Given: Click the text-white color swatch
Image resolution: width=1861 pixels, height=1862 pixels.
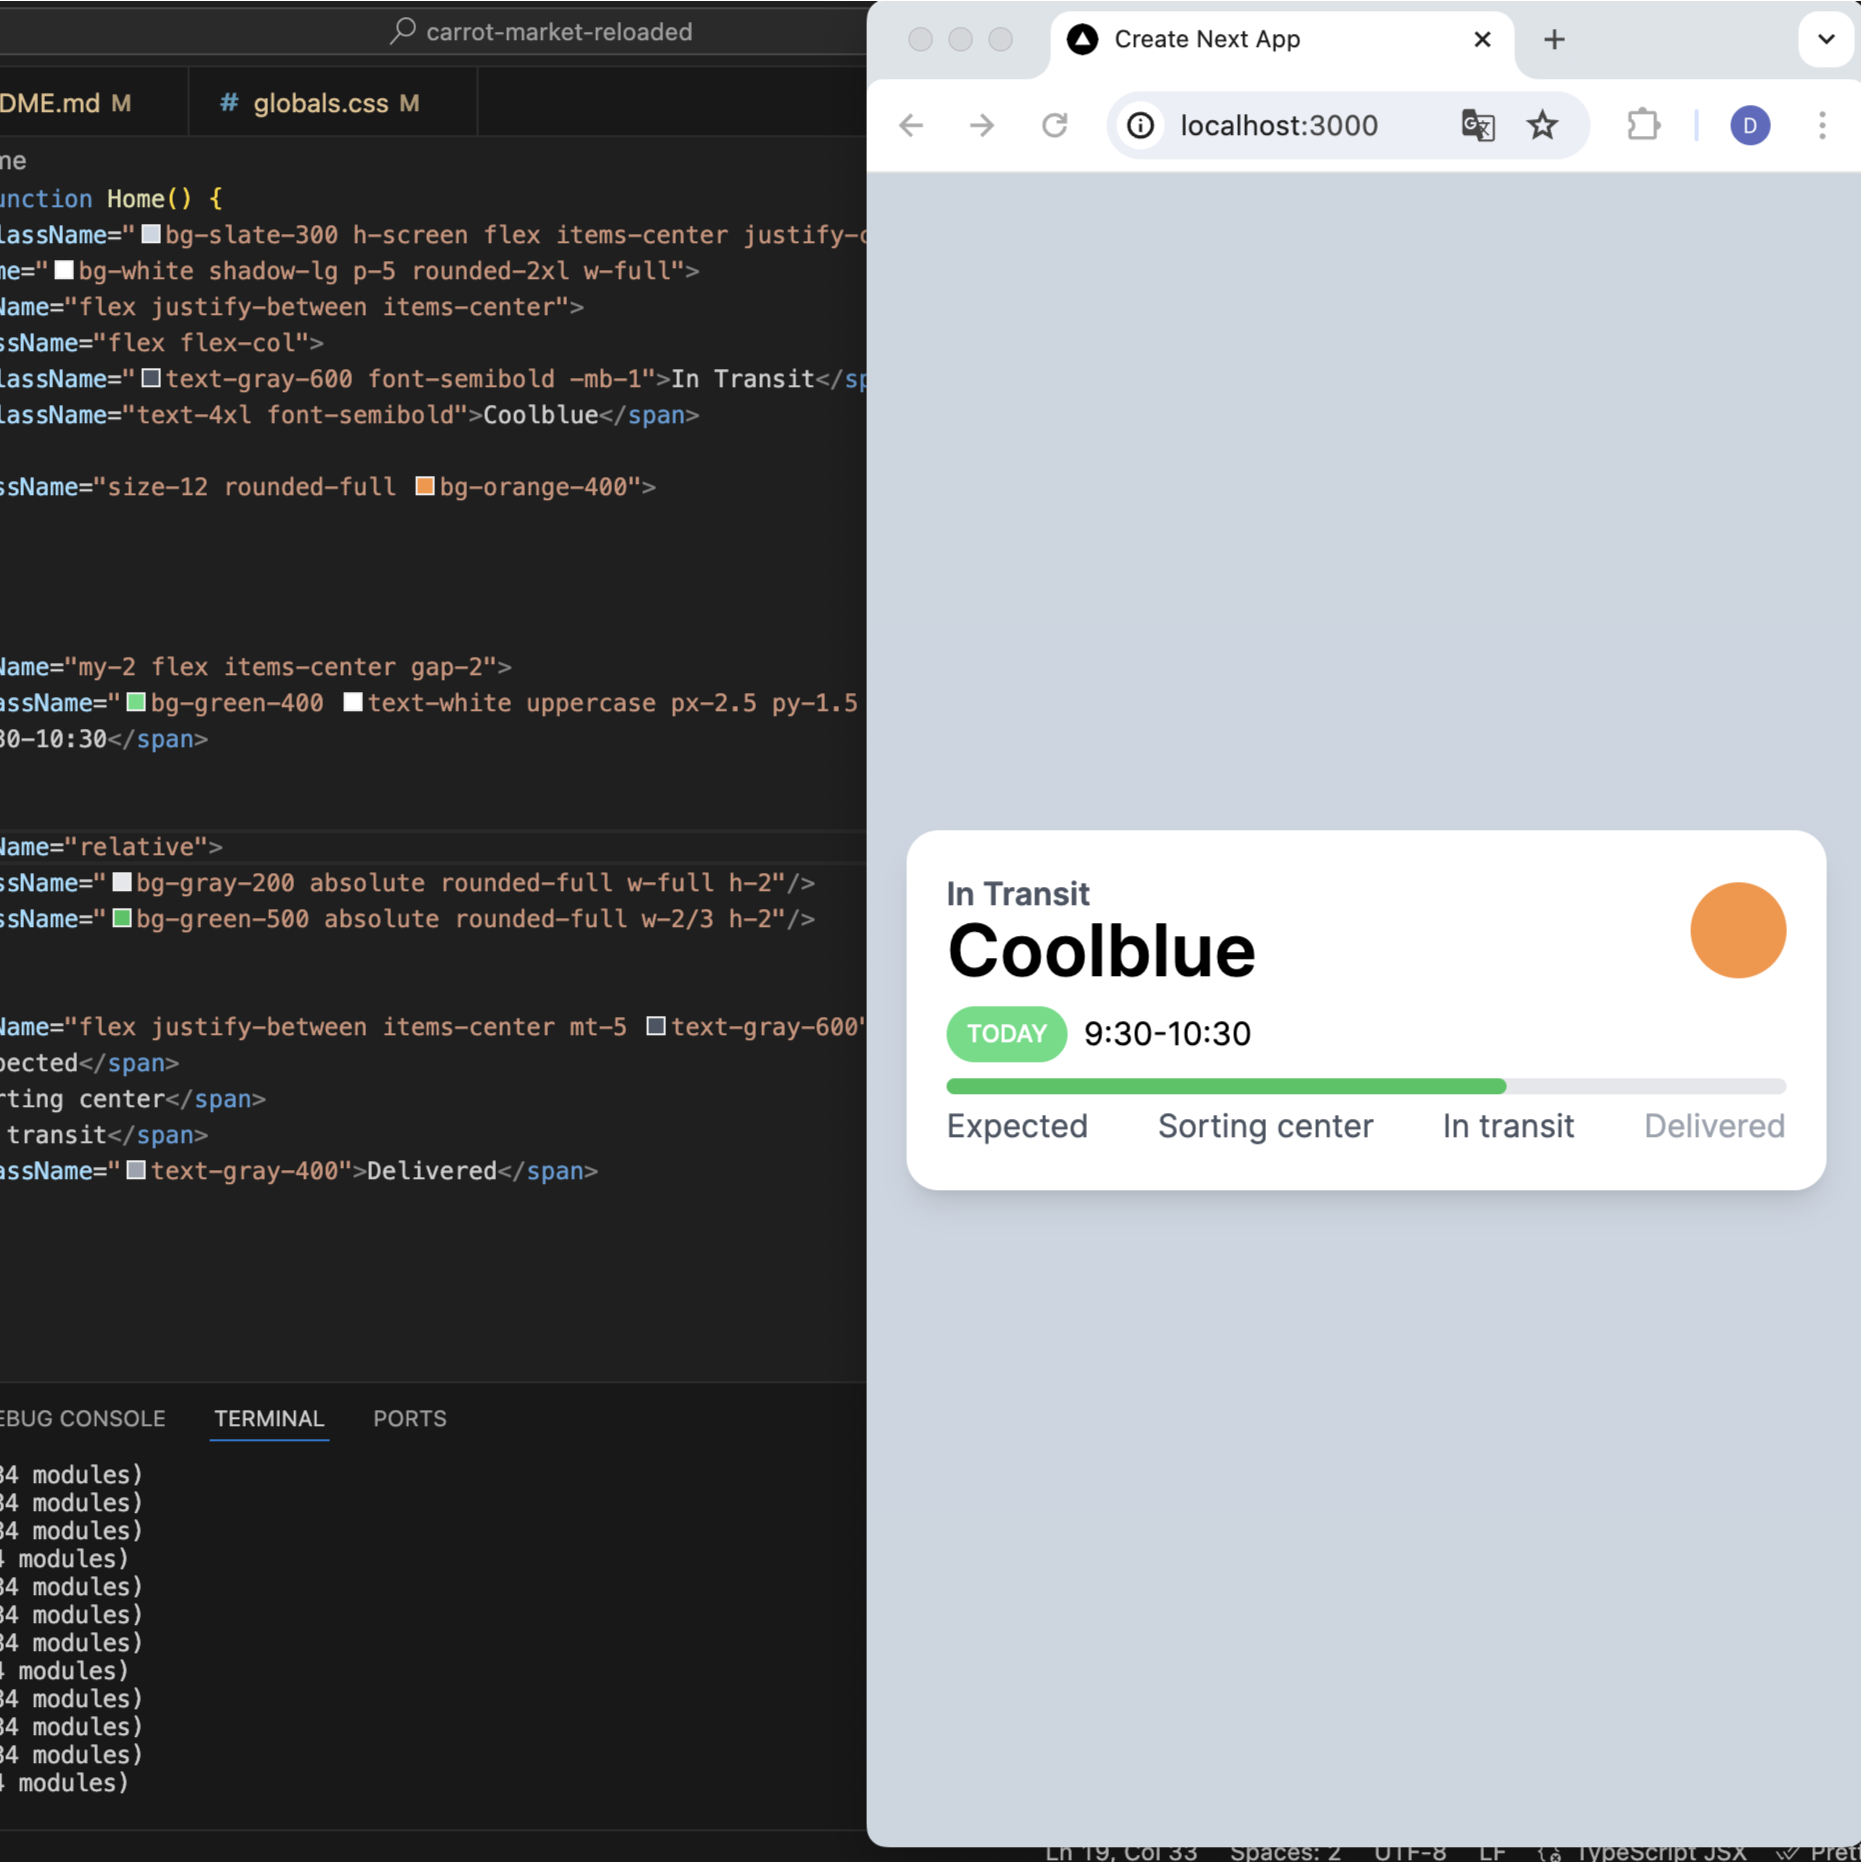Looking at the screenshot, I should [353, 702].
